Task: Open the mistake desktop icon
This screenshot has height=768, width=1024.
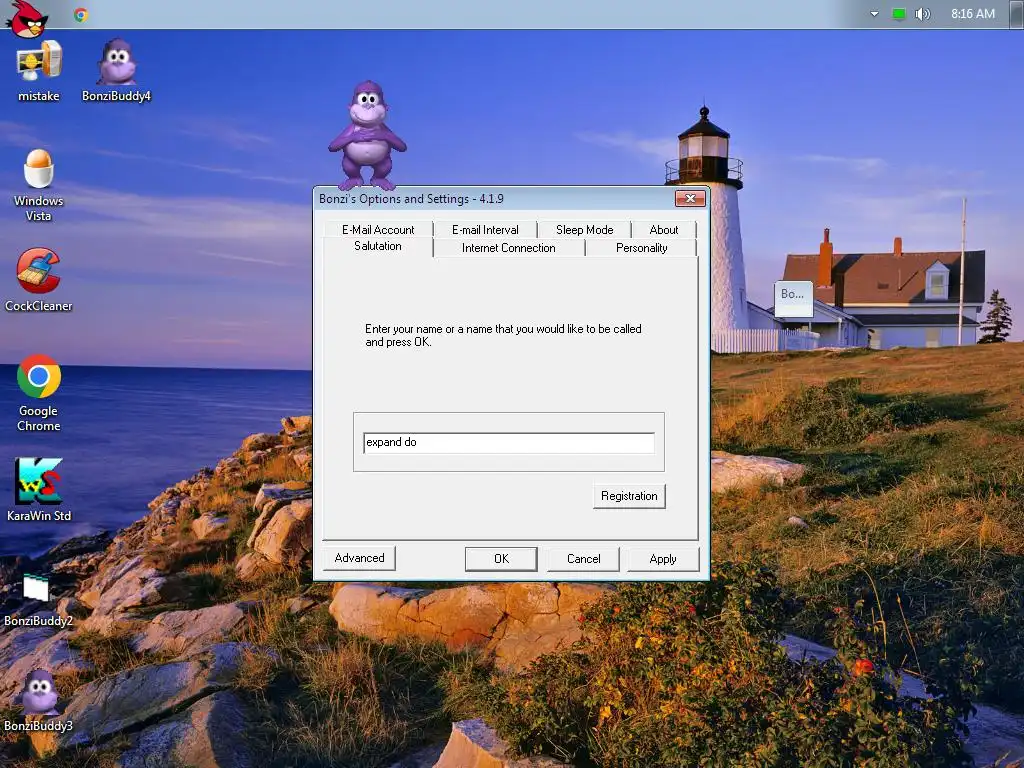Action: pyautogui.click(x=39, y=72)
